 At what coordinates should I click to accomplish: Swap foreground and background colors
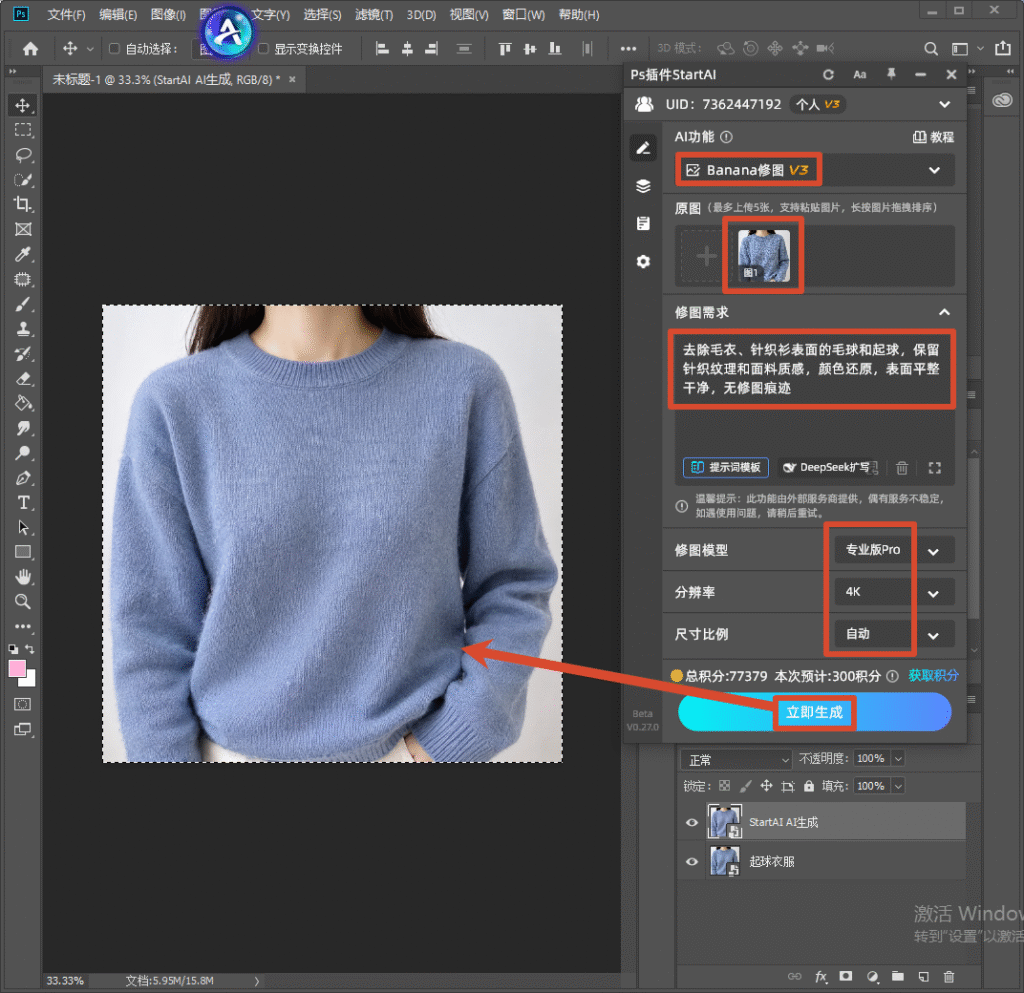coord(29,649)
